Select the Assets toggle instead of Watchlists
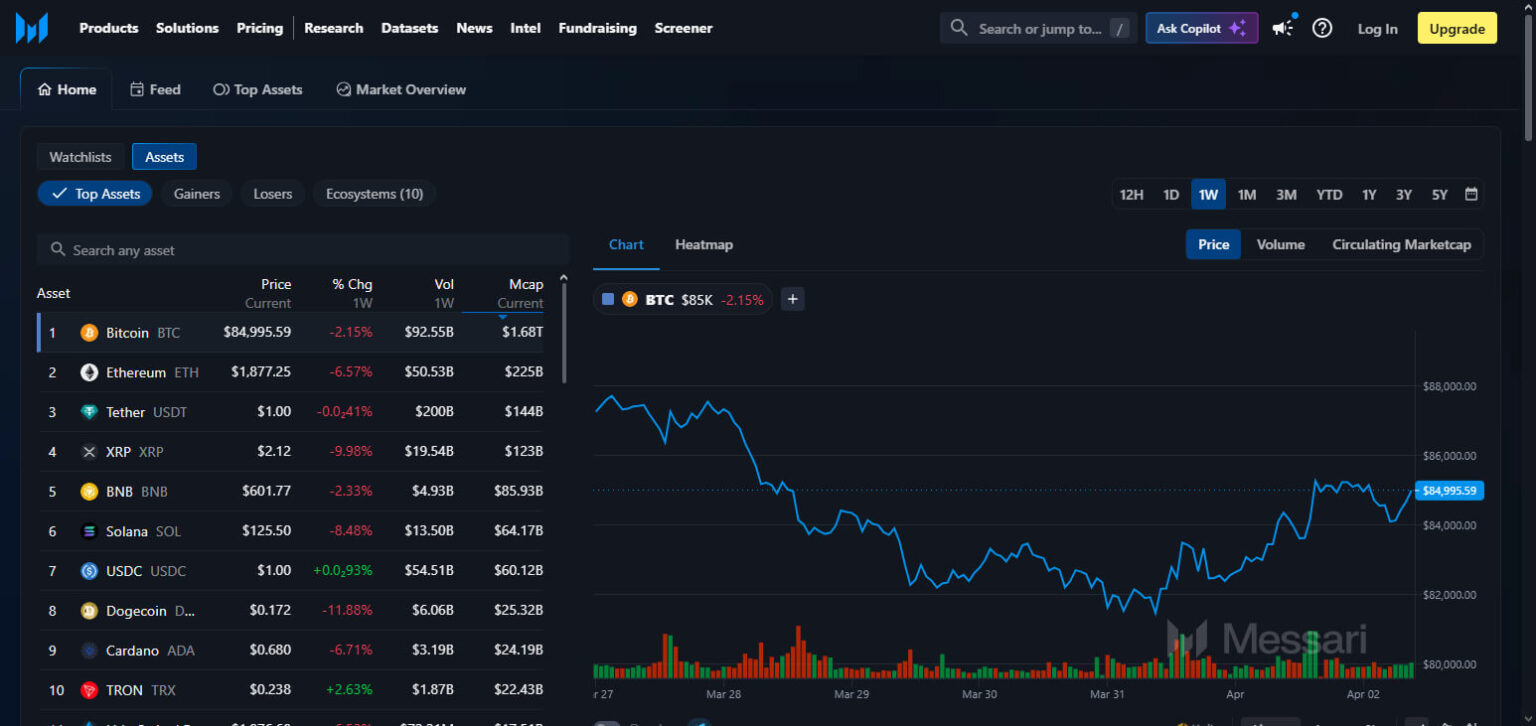 point(164,156)
